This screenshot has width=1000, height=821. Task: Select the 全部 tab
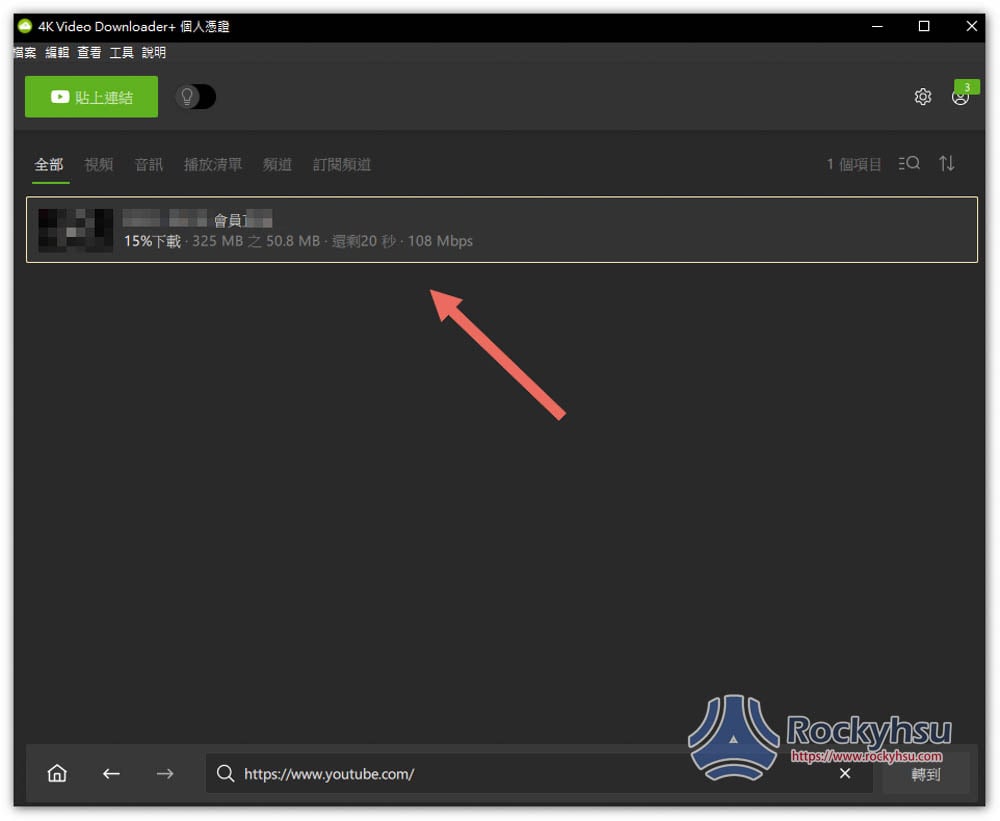[x=49, y=165]
